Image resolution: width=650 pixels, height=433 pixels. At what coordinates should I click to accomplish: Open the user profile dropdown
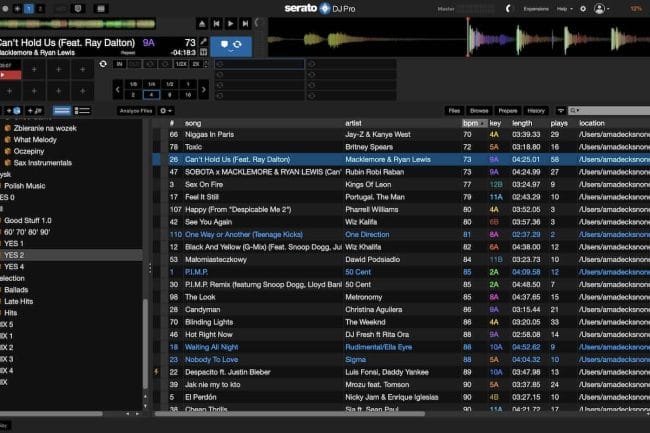(x=601, y=9)
